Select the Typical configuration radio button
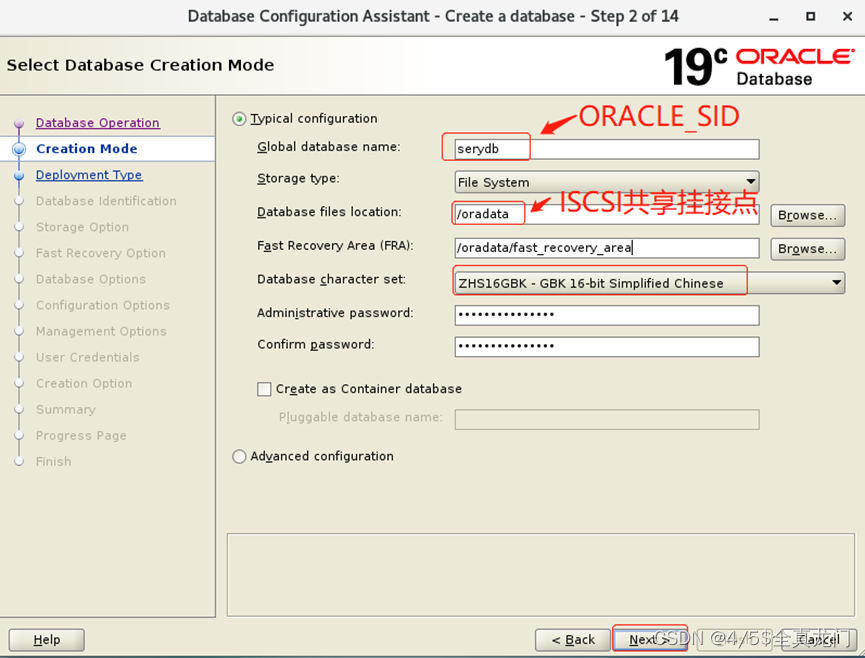Screen dimensions: 865x658 point(239,118)
